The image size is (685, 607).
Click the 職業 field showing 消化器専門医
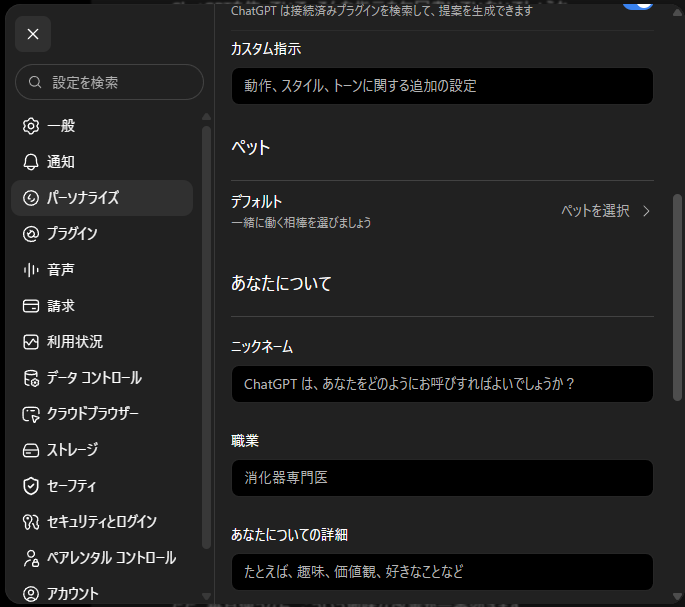click(442, 478)
